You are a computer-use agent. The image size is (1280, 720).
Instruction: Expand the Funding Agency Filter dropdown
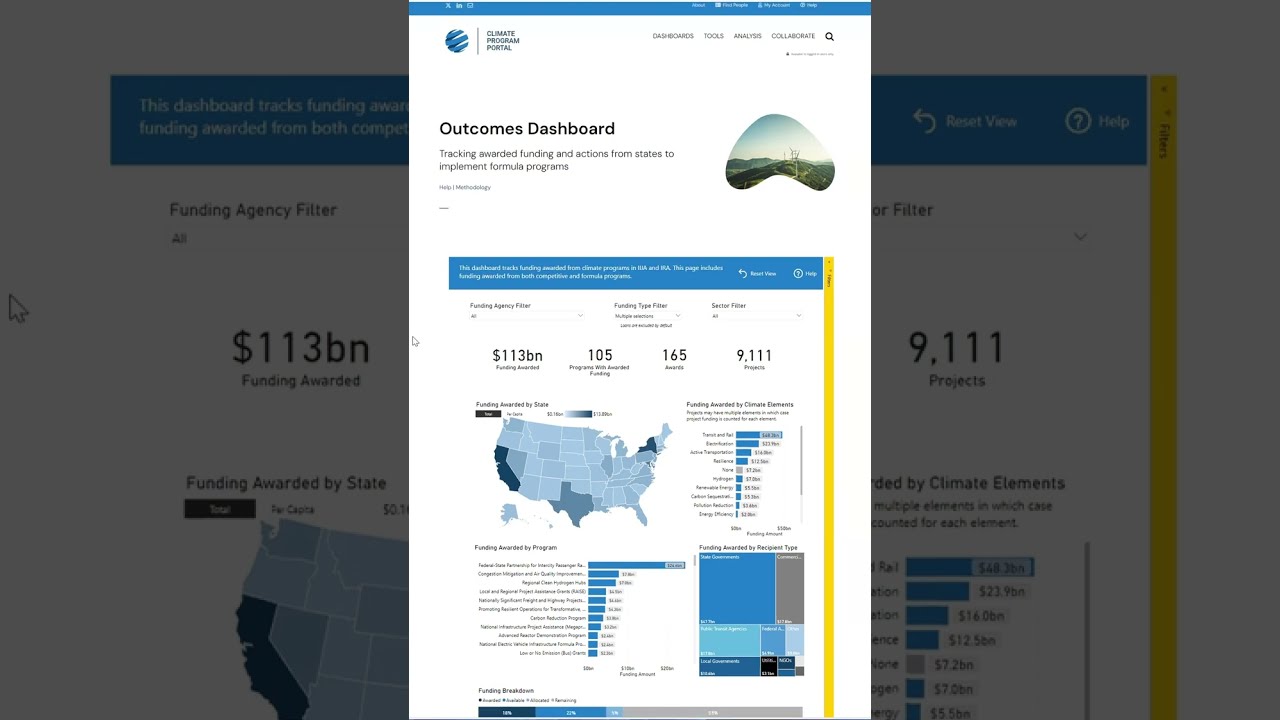[x=526, y=316]
